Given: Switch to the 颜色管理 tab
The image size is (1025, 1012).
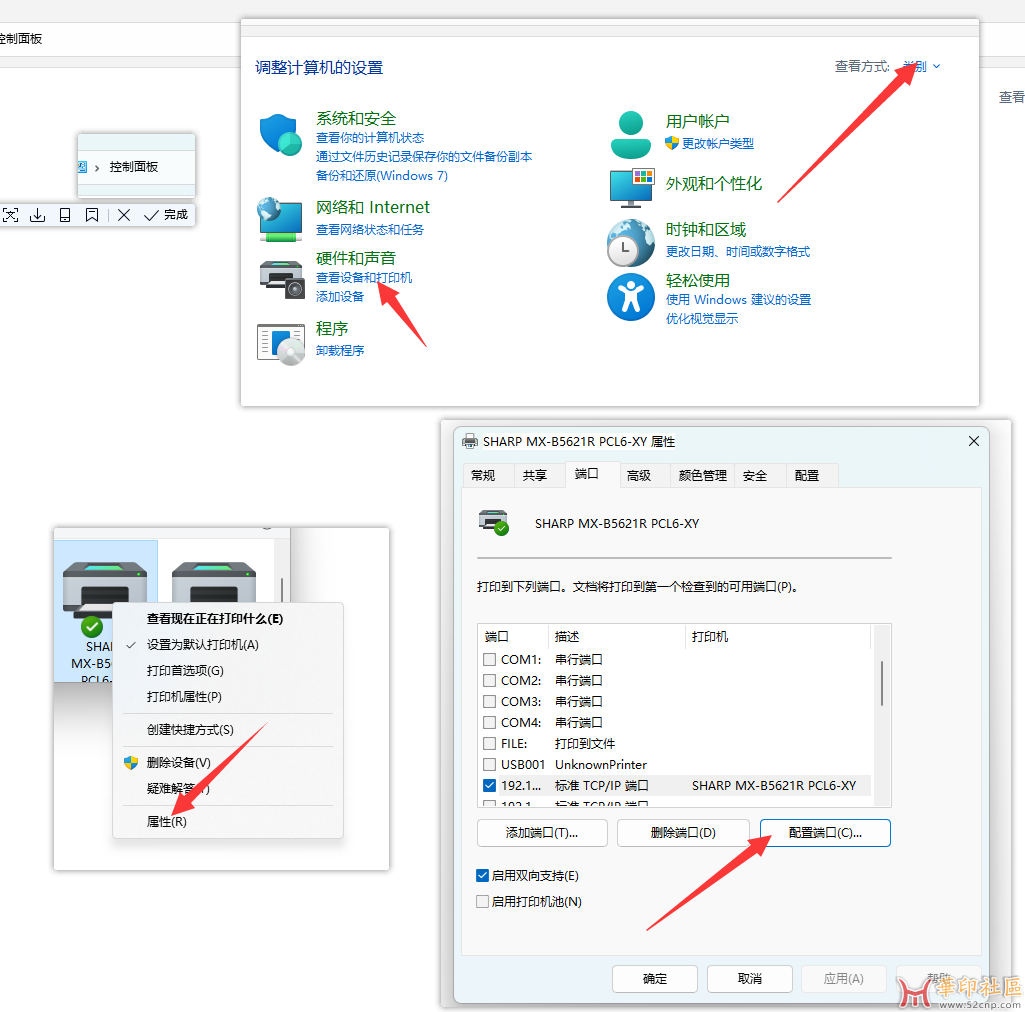Looking at the screenshot, I should click(x=703, y=475).
